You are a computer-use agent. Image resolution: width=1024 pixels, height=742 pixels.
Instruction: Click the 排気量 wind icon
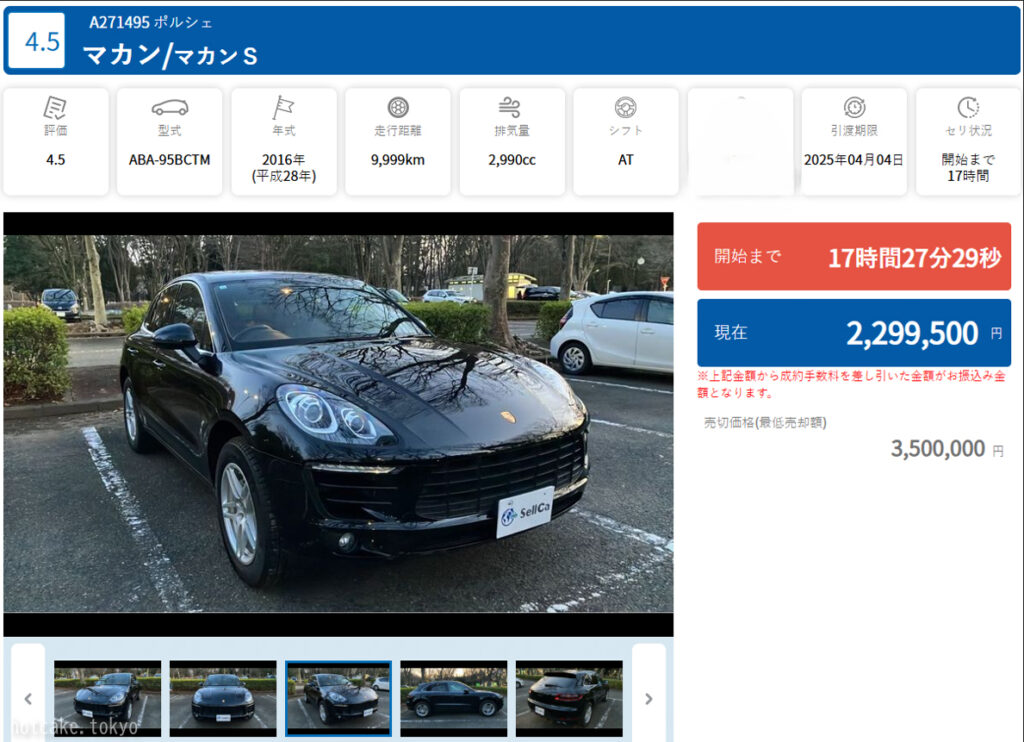(x=511, y=107)
